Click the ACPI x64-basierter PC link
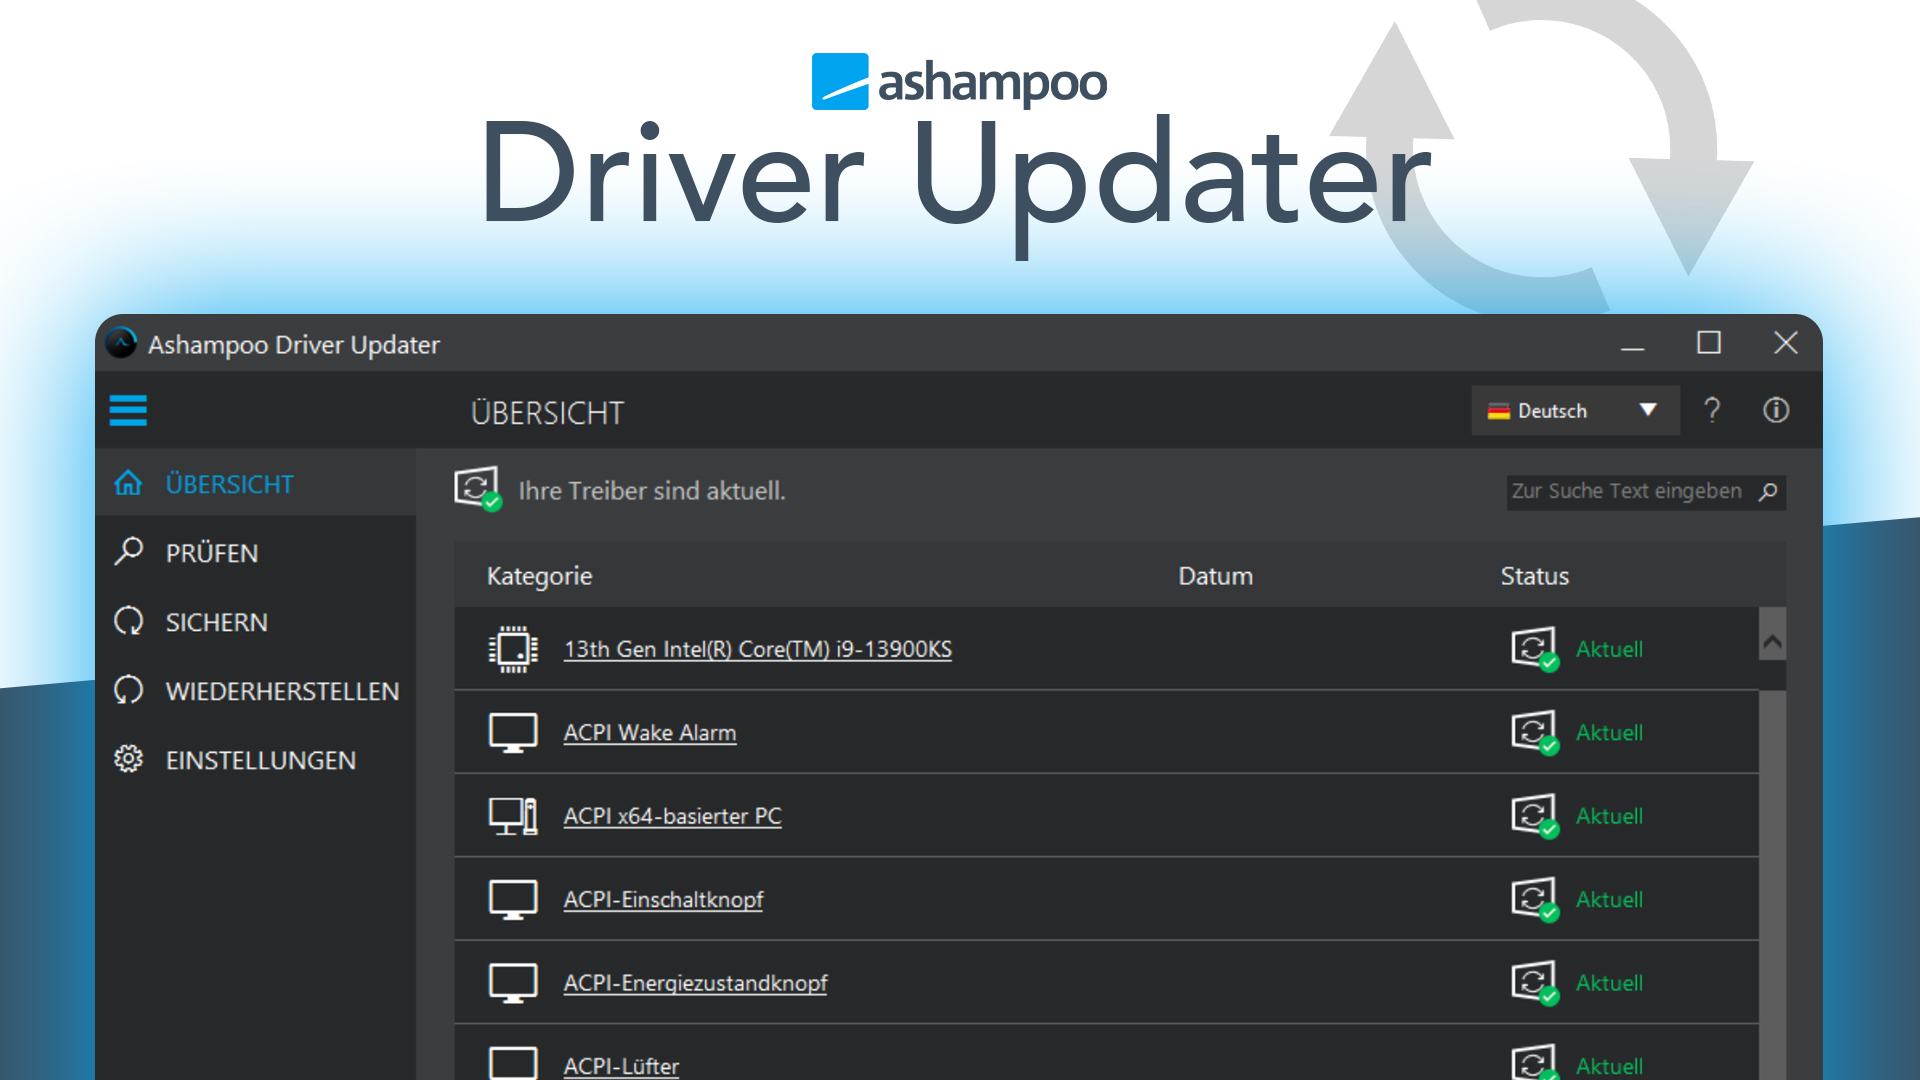 [x=672, y=815]
